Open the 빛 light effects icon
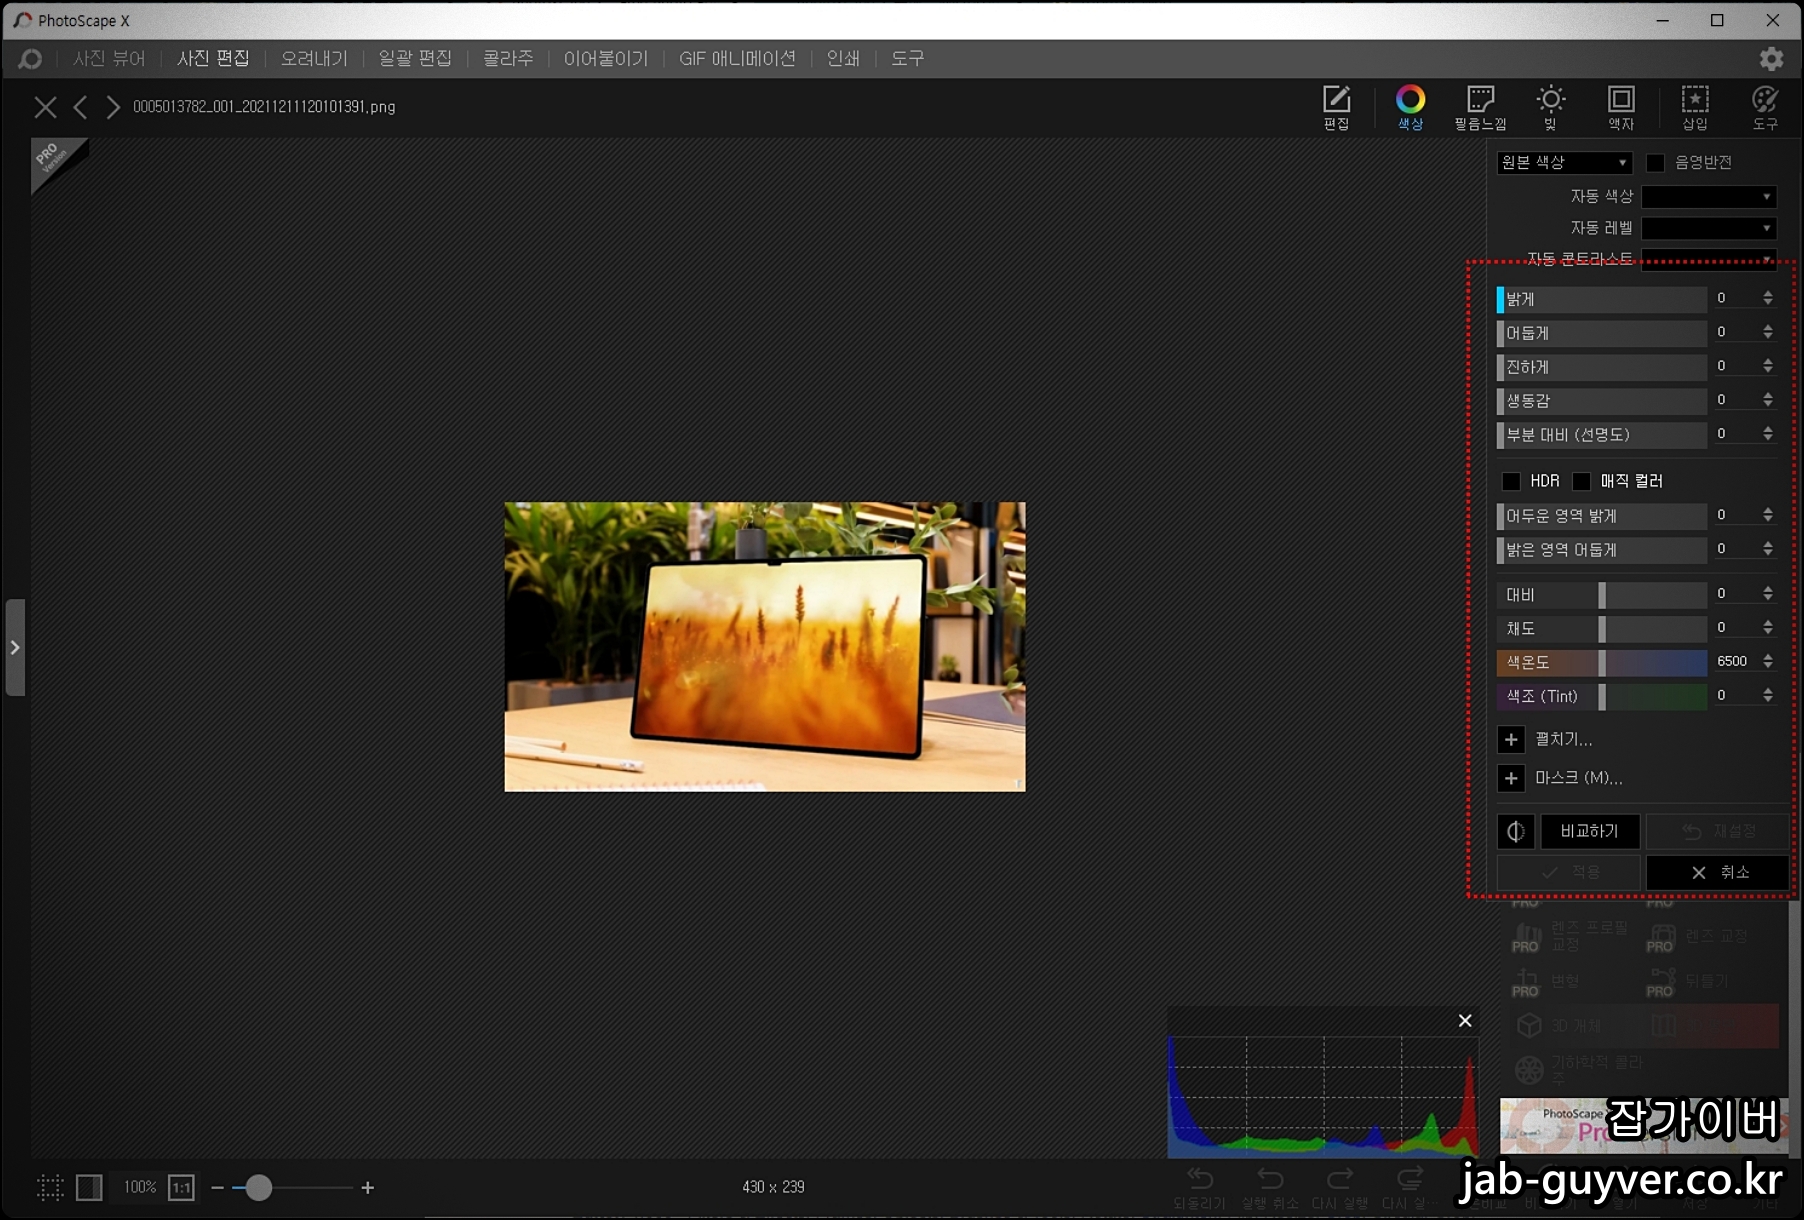Screen dimensions: 1804x1220 click(x=1550, y=107)
